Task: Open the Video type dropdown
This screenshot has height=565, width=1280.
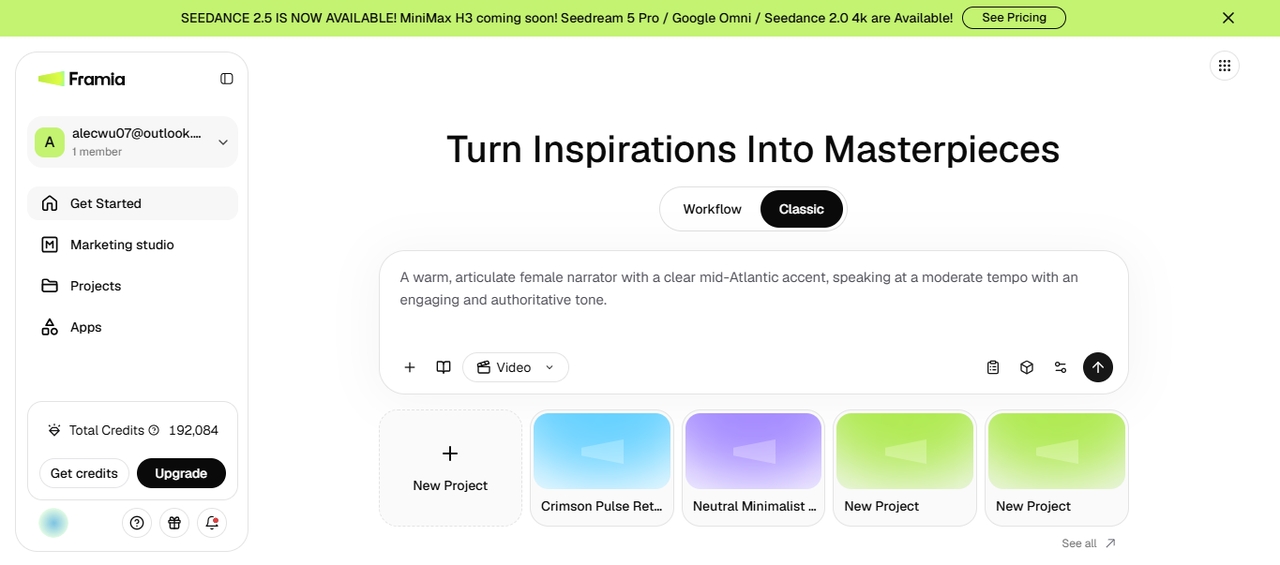Action: pyautogui.click(x=515, y=367)
